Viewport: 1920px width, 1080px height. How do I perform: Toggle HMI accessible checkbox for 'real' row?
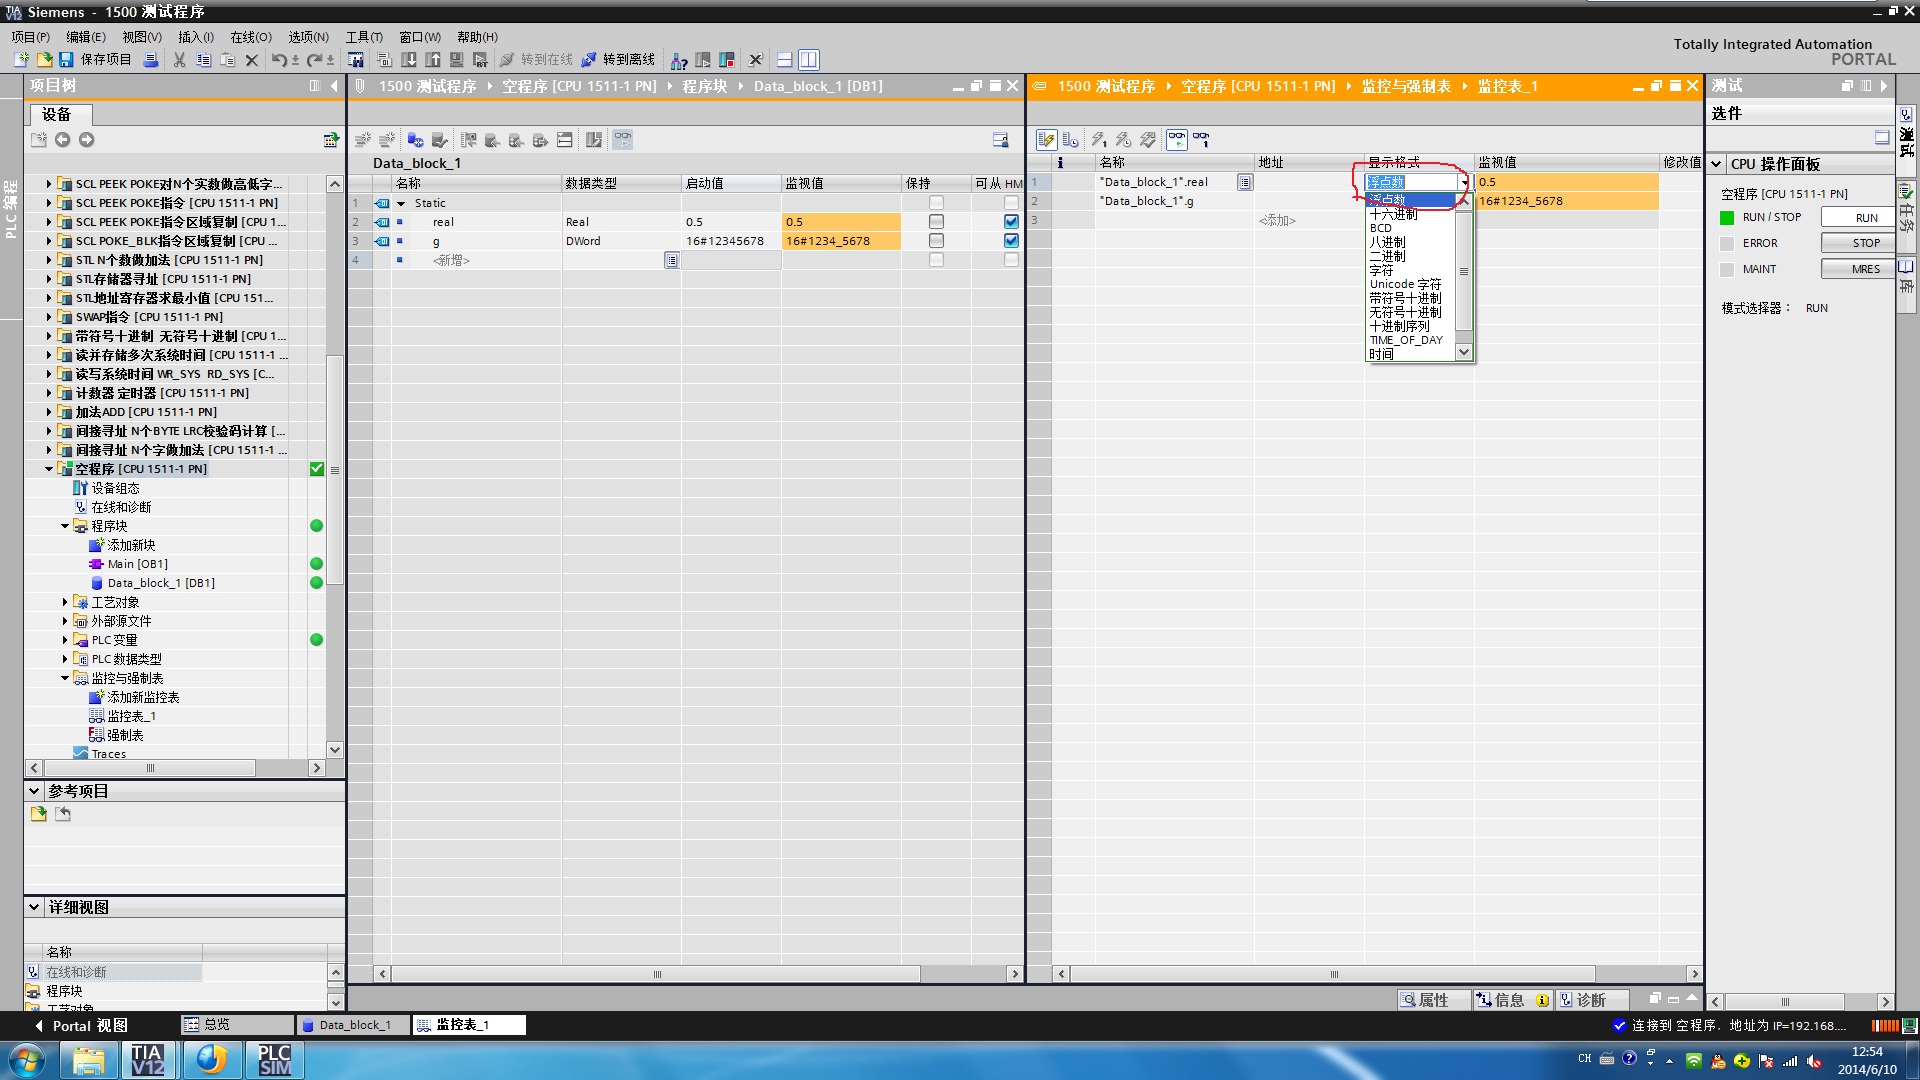click(x=1011, y=222)
